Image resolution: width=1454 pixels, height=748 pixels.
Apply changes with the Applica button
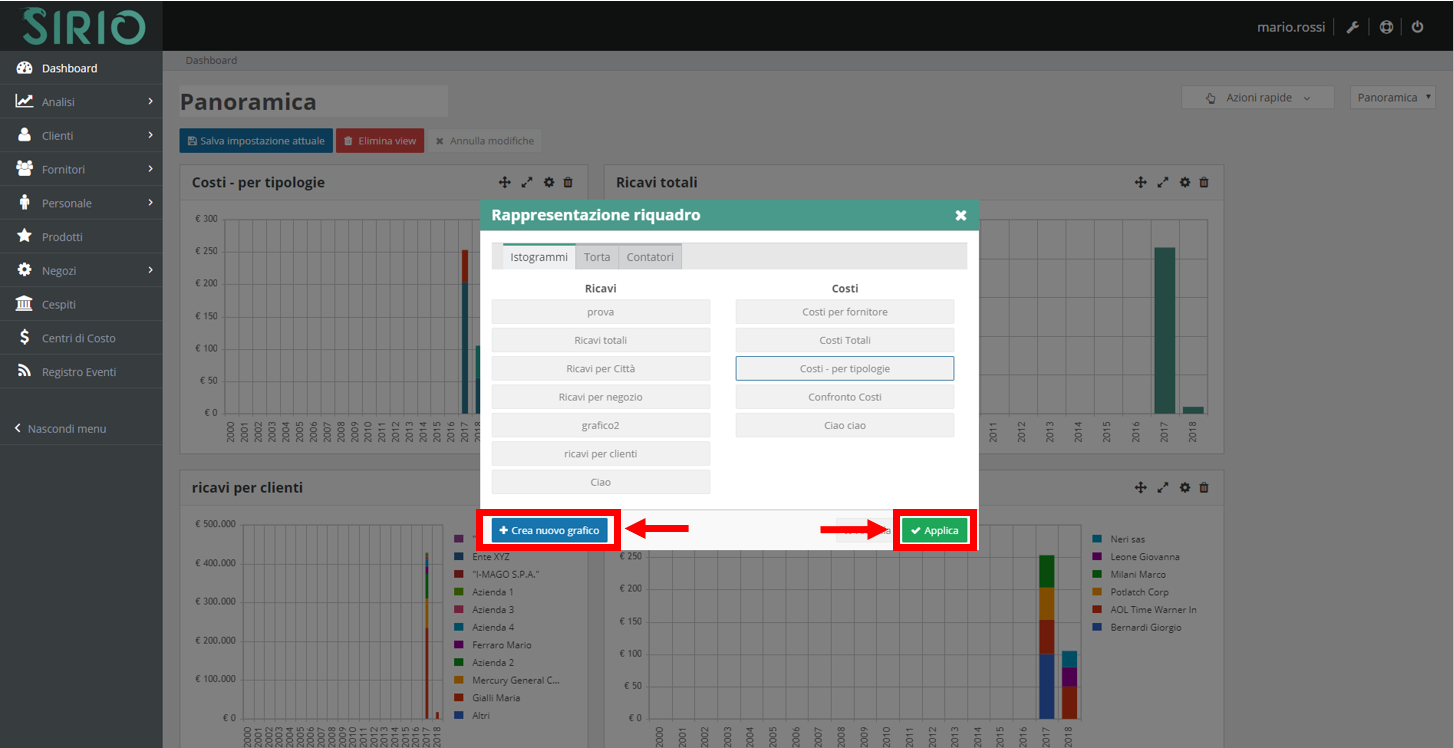(x=934, y=530)
